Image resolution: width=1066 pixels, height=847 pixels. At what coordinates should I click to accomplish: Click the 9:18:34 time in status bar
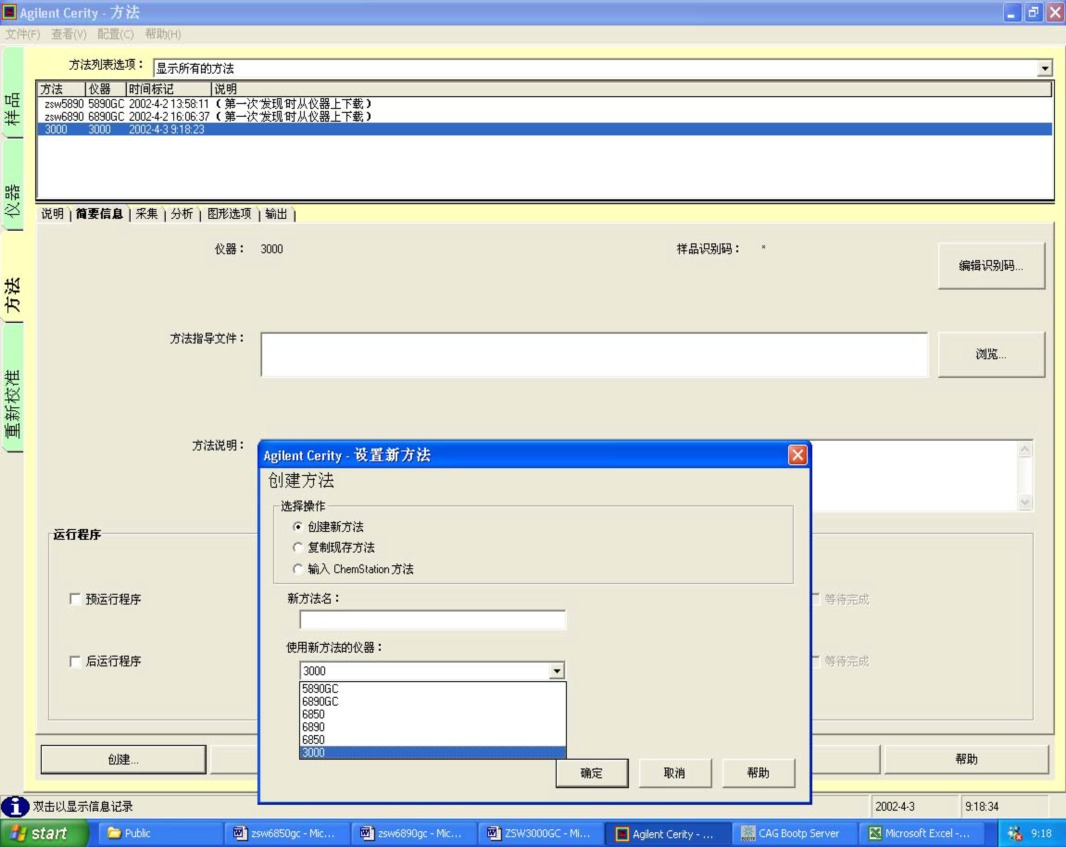[x=982, y=807]
